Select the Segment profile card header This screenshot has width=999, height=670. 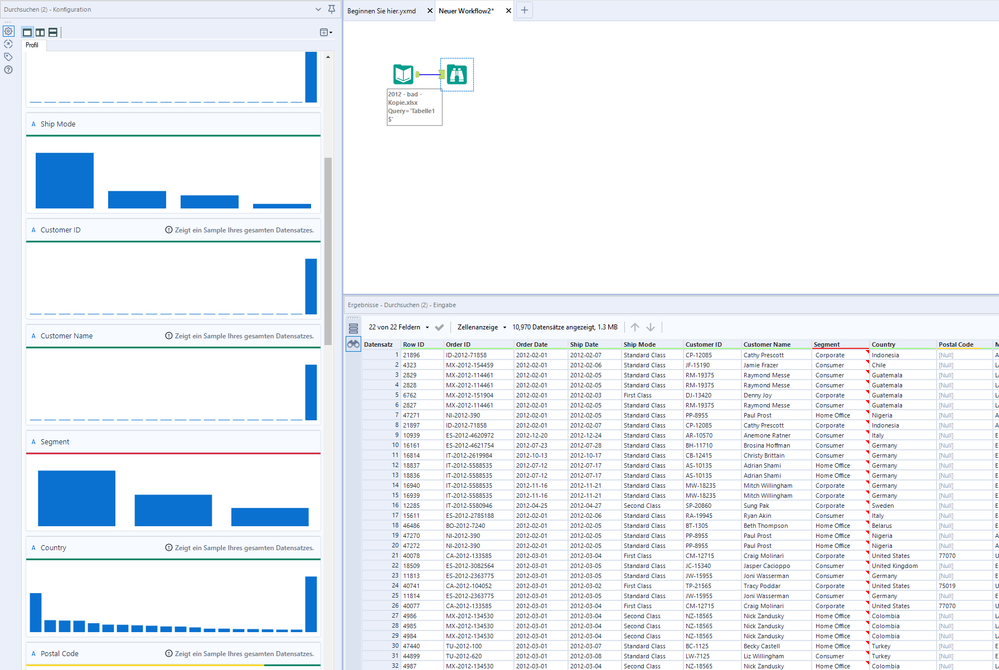tap(173, 442)
